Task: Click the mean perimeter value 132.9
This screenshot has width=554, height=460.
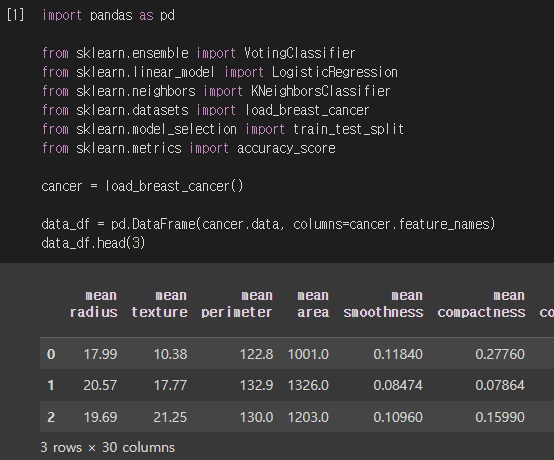Action: [257, 385]
